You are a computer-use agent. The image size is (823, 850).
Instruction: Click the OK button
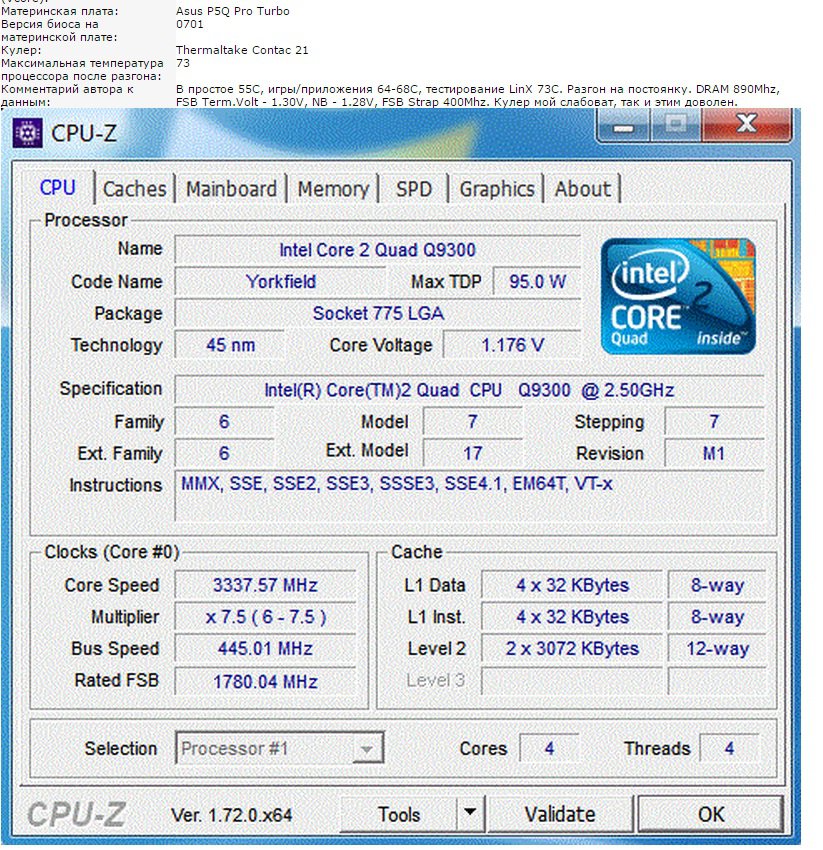711,814
